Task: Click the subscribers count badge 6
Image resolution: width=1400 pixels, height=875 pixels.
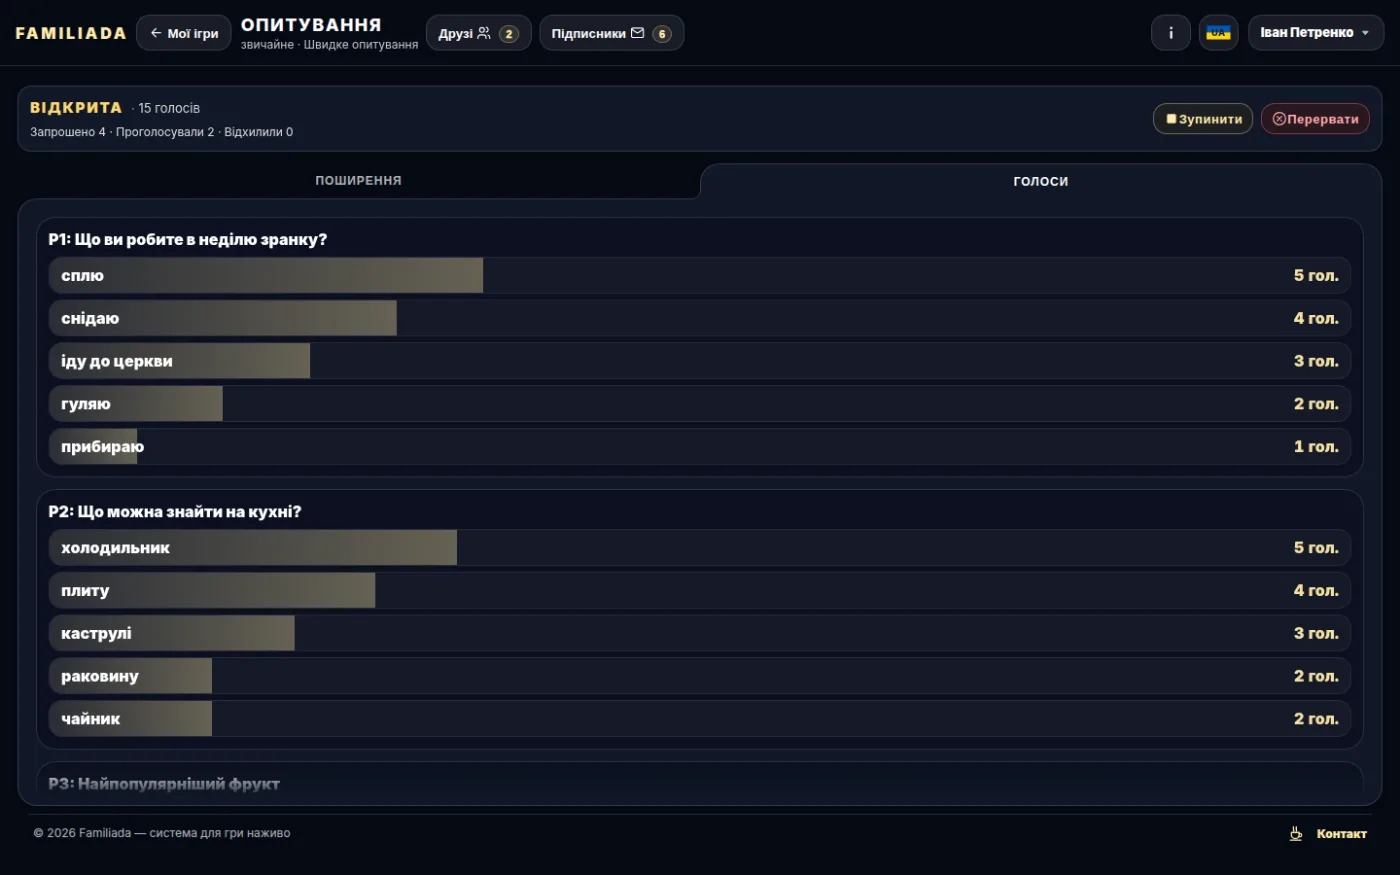Action: [x=662, y=34]
